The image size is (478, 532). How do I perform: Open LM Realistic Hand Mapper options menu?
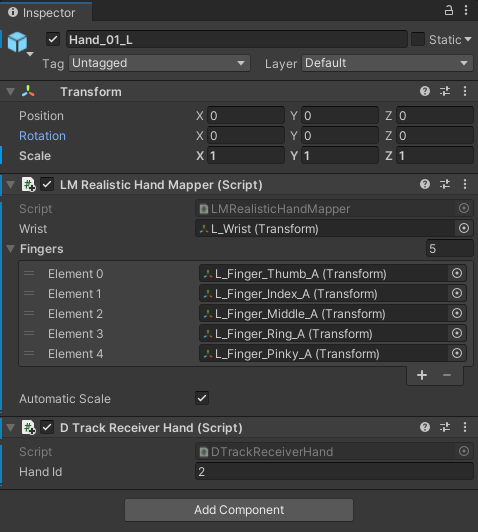click(x=465, y=184)
